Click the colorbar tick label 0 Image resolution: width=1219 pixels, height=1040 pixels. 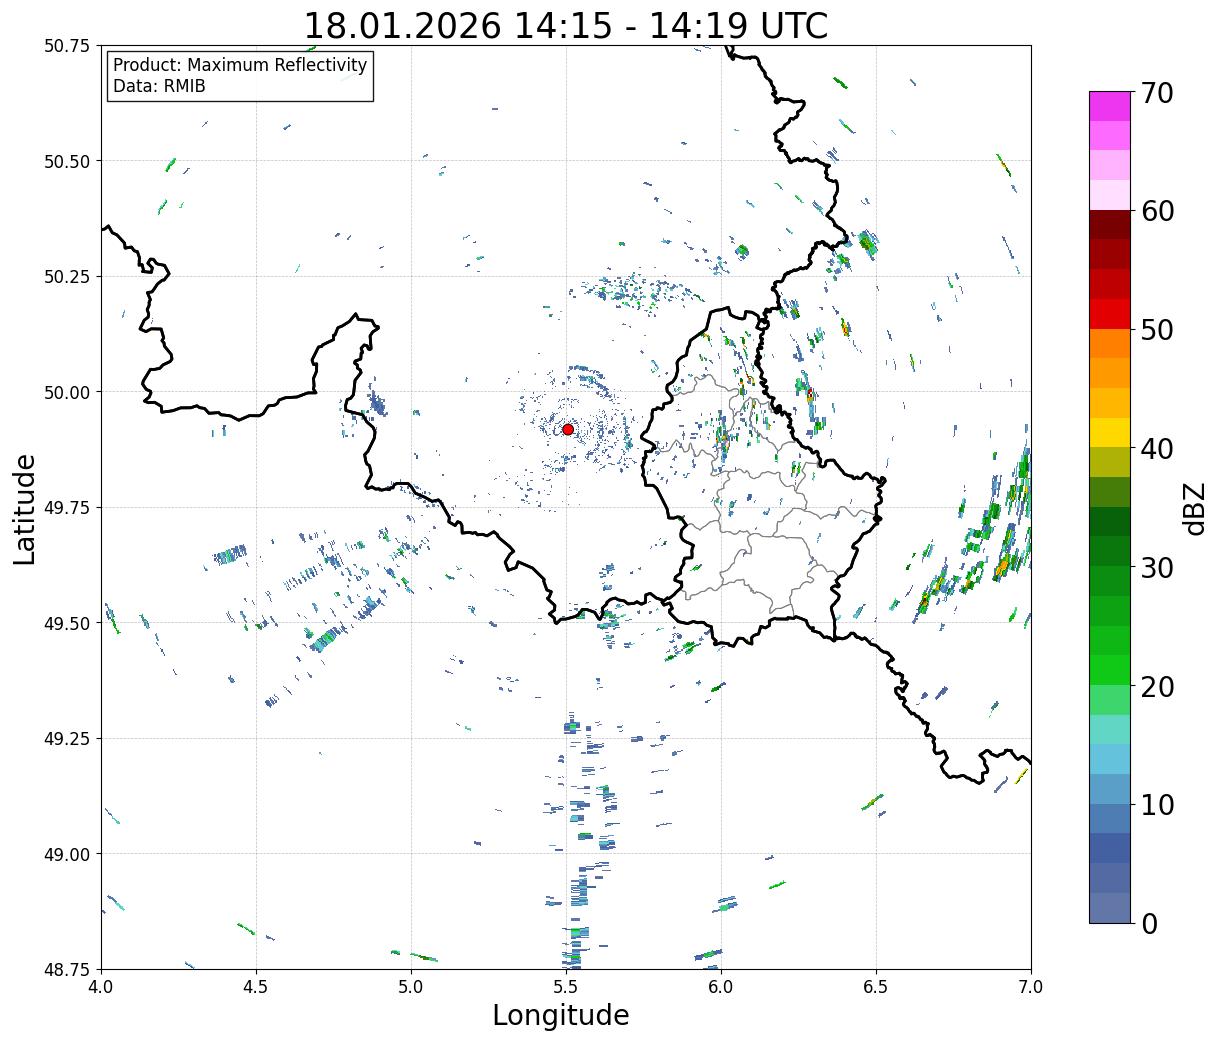[1149, 923]
